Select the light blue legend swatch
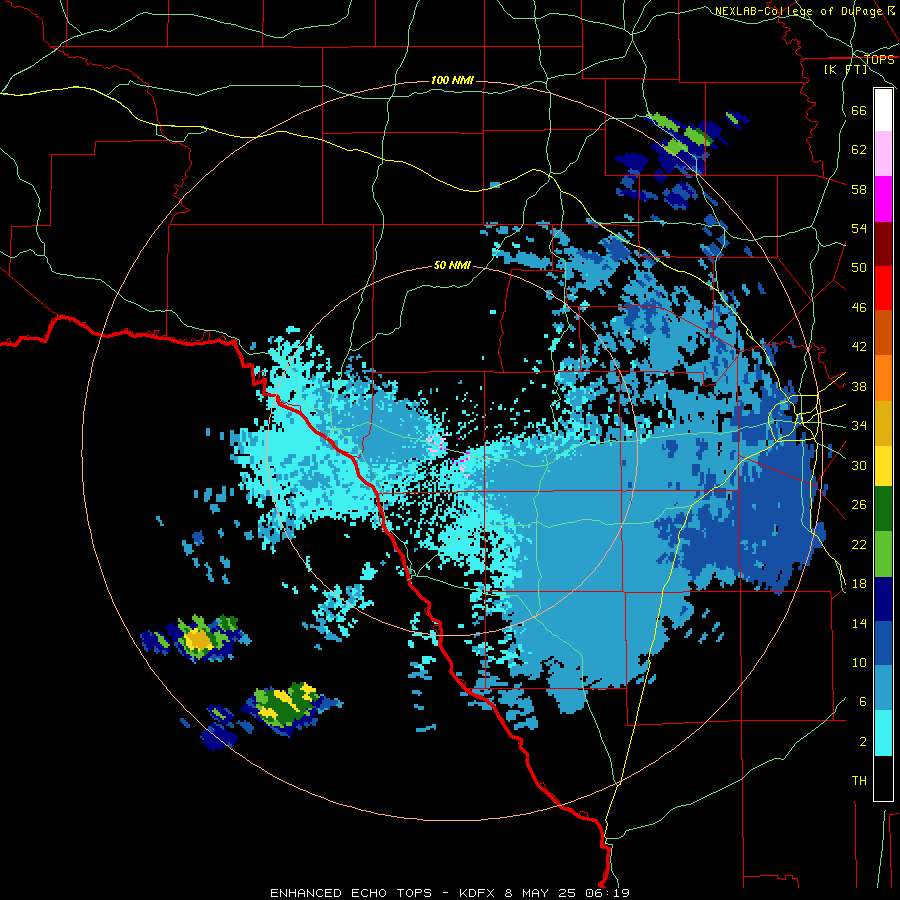Viewport: 900px width, 900px height. [883, 688]
